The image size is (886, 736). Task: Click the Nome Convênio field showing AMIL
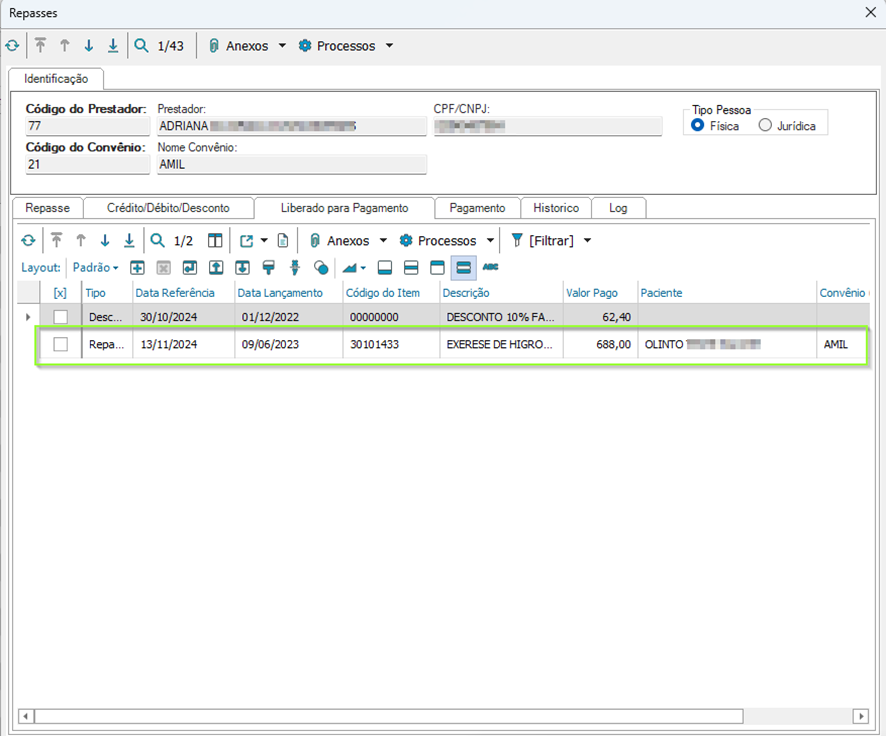(292, 164)
